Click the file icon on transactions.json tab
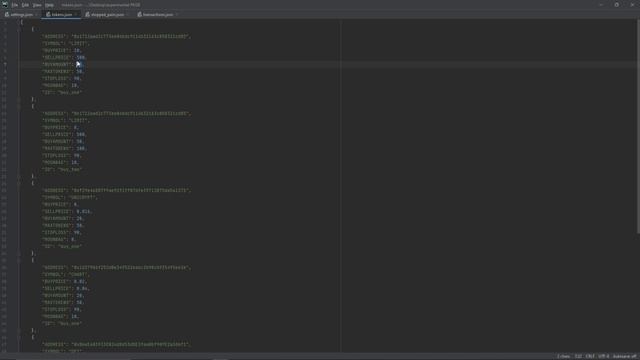This screenshot has height=360, width=640. pyautogui.click(x=140, y=15)
